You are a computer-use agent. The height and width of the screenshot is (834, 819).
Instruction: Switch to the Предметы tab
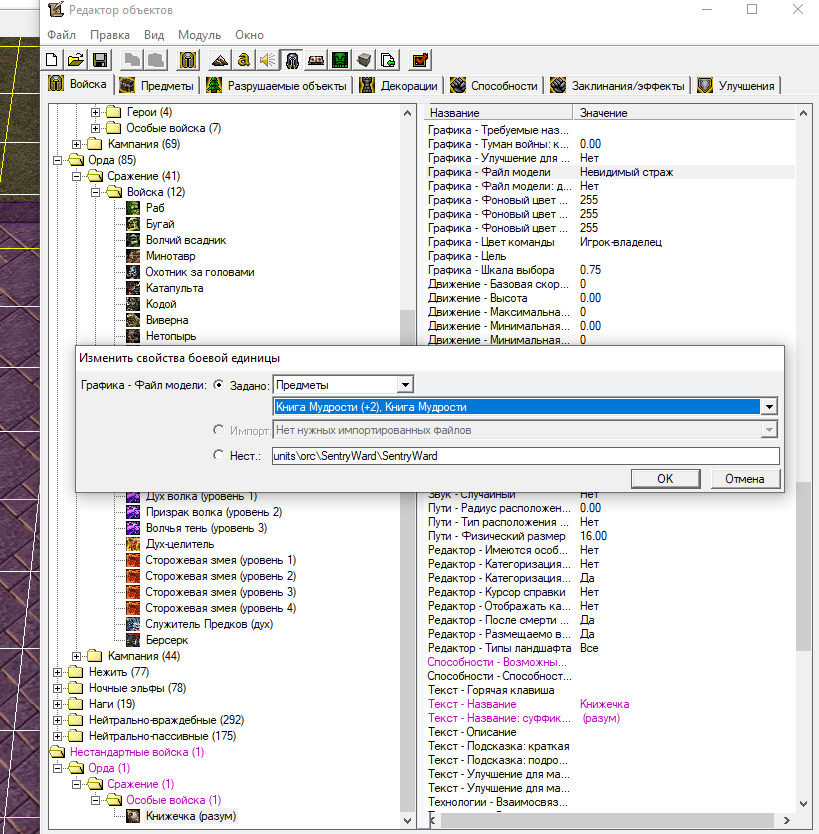coord(157,85)
